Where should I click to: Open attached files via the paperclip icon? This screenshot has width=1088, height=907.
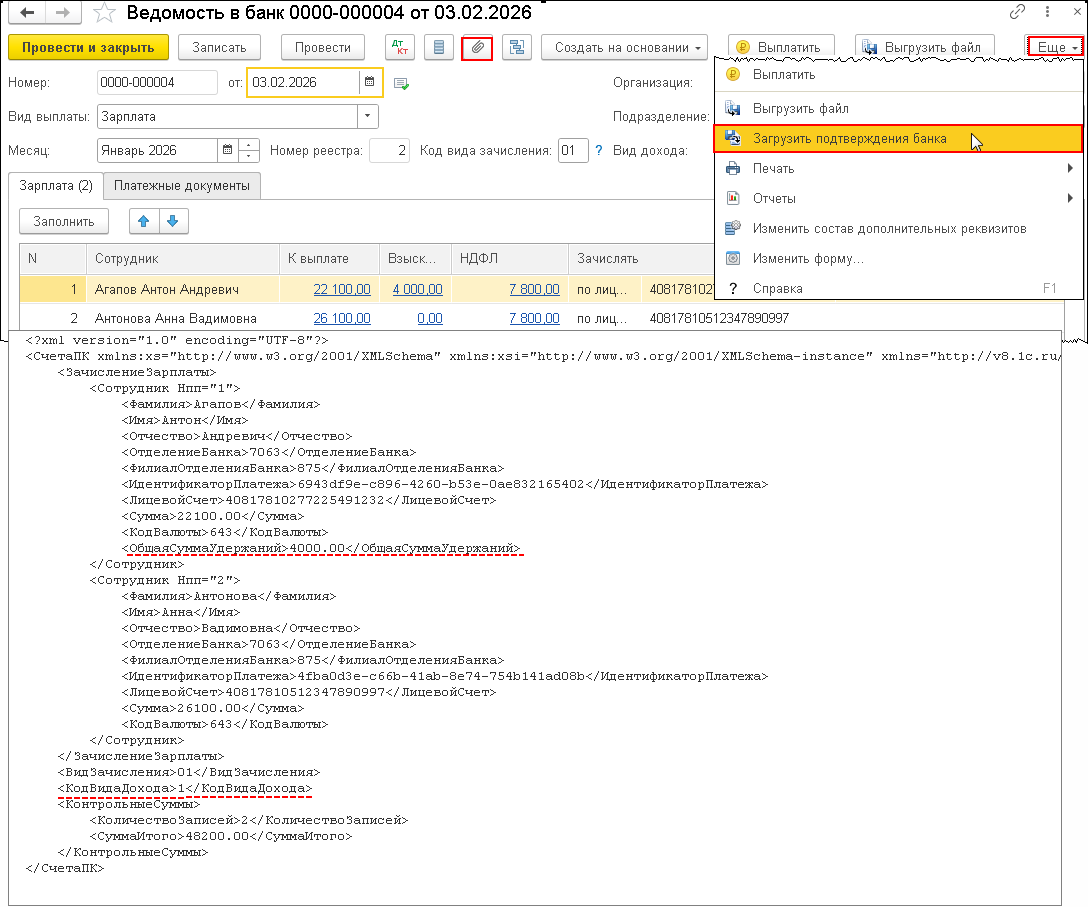pos(477,47)
